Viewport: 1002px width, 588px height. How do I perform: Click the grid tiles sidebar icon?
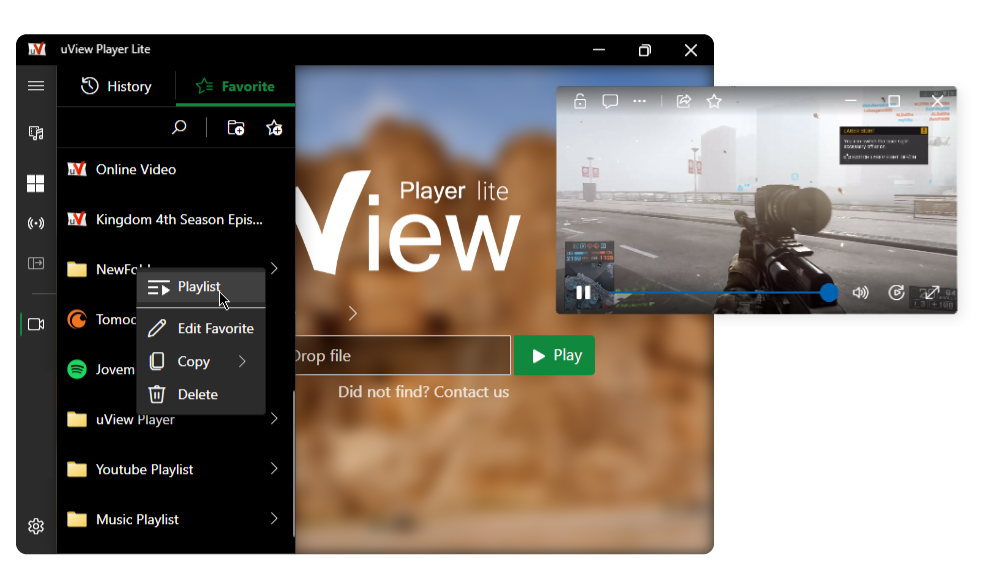(36, 183)
